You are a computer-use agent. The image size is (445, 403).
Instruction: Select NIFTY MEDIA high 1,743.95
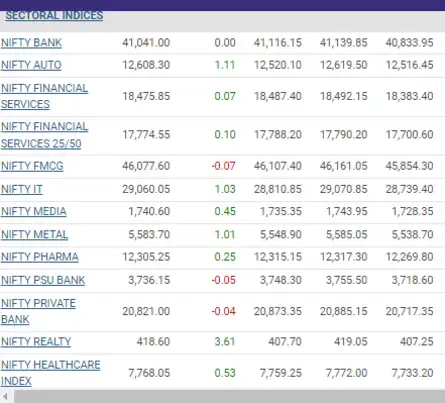pos(347,211)
